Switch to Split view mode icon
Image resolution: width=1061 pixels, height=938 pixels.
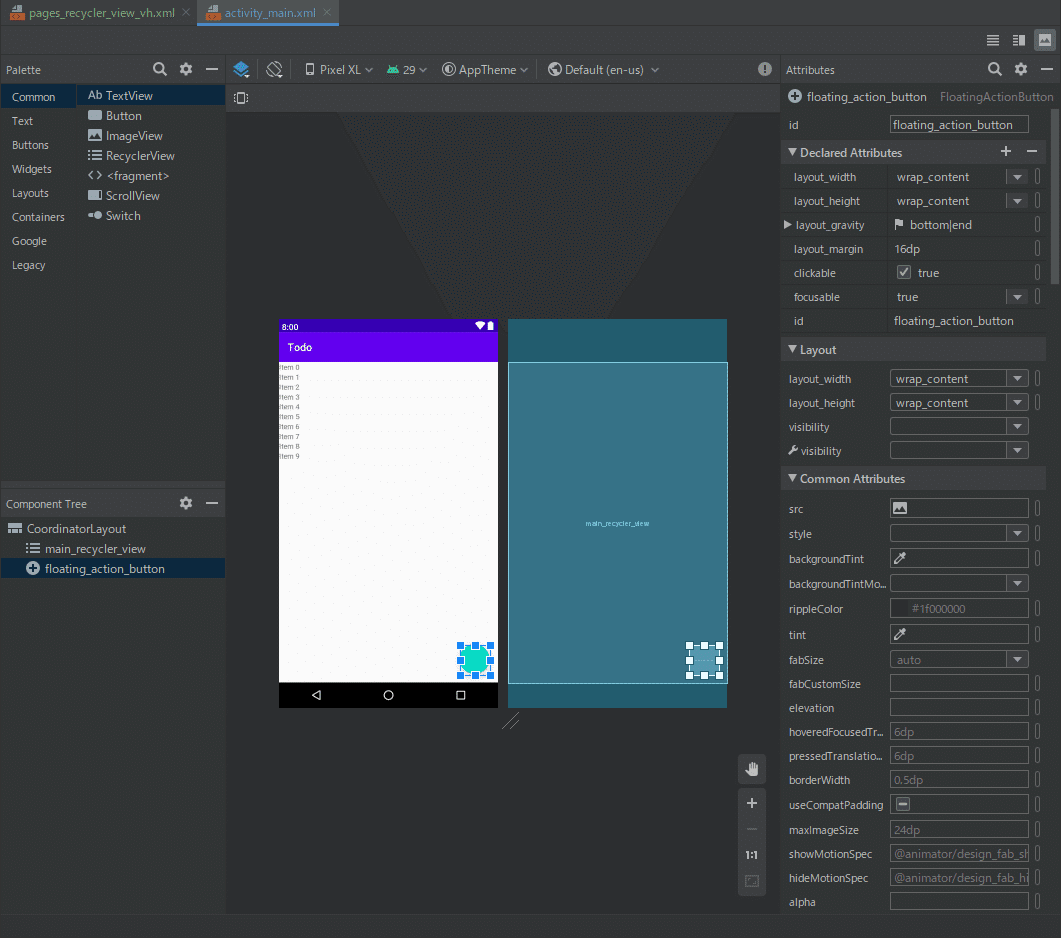(x=1019, y=41)
